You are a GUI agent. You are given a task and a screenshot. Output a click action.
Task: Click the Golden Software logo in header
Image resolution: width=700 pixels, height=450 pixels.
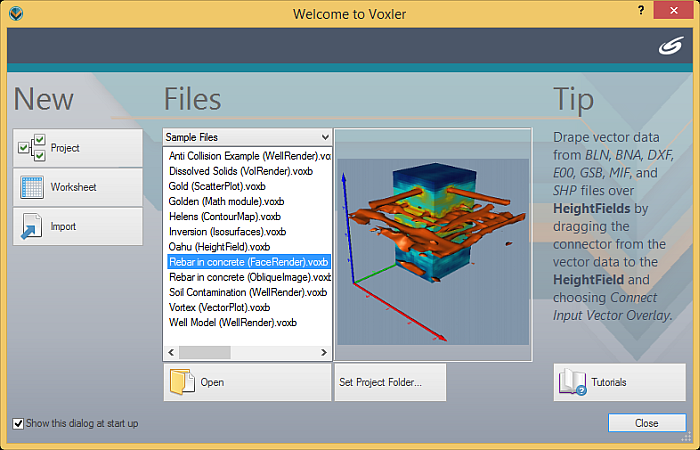click(671, 46)
